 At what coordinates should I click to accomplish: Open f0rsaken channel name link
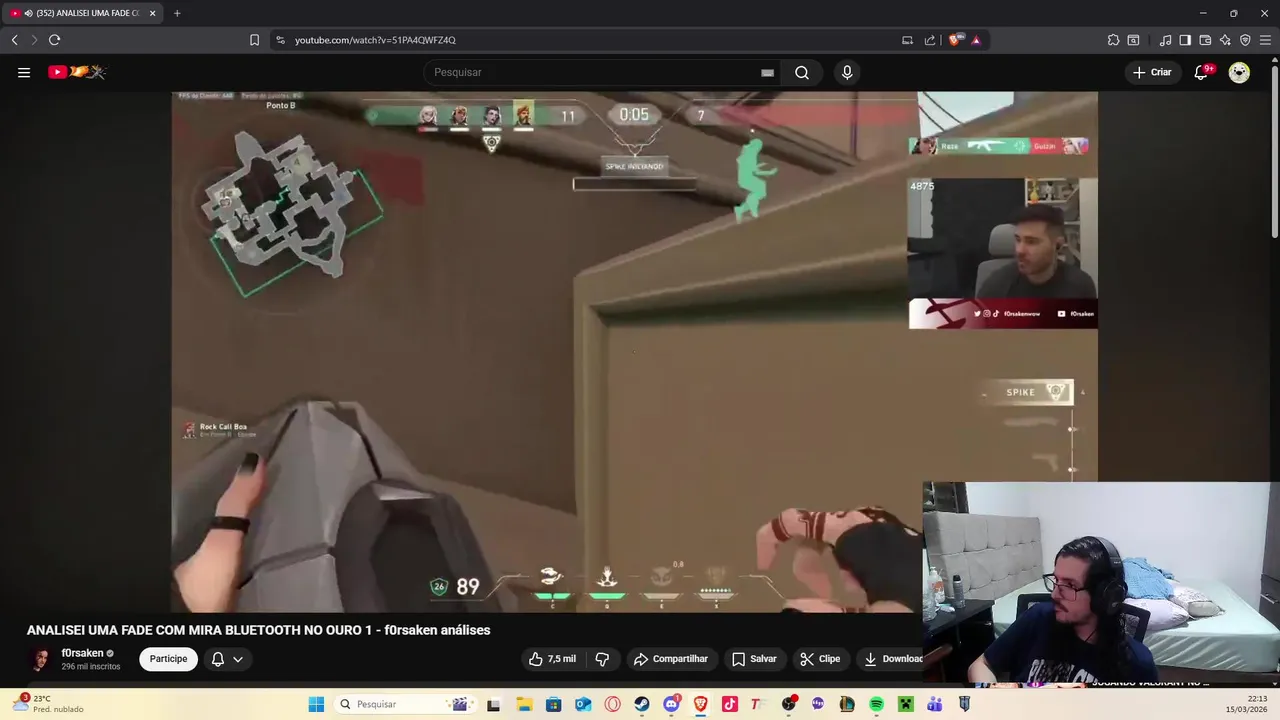(82, 653)
